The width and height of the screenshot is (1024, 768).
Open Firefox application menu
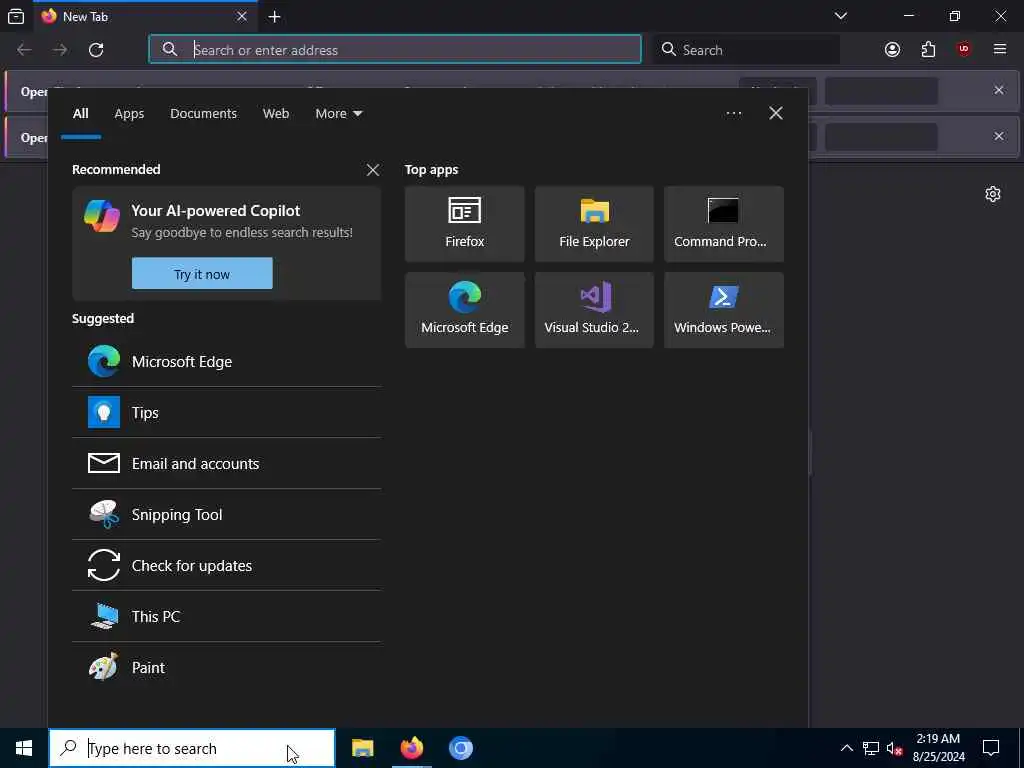1000,50
